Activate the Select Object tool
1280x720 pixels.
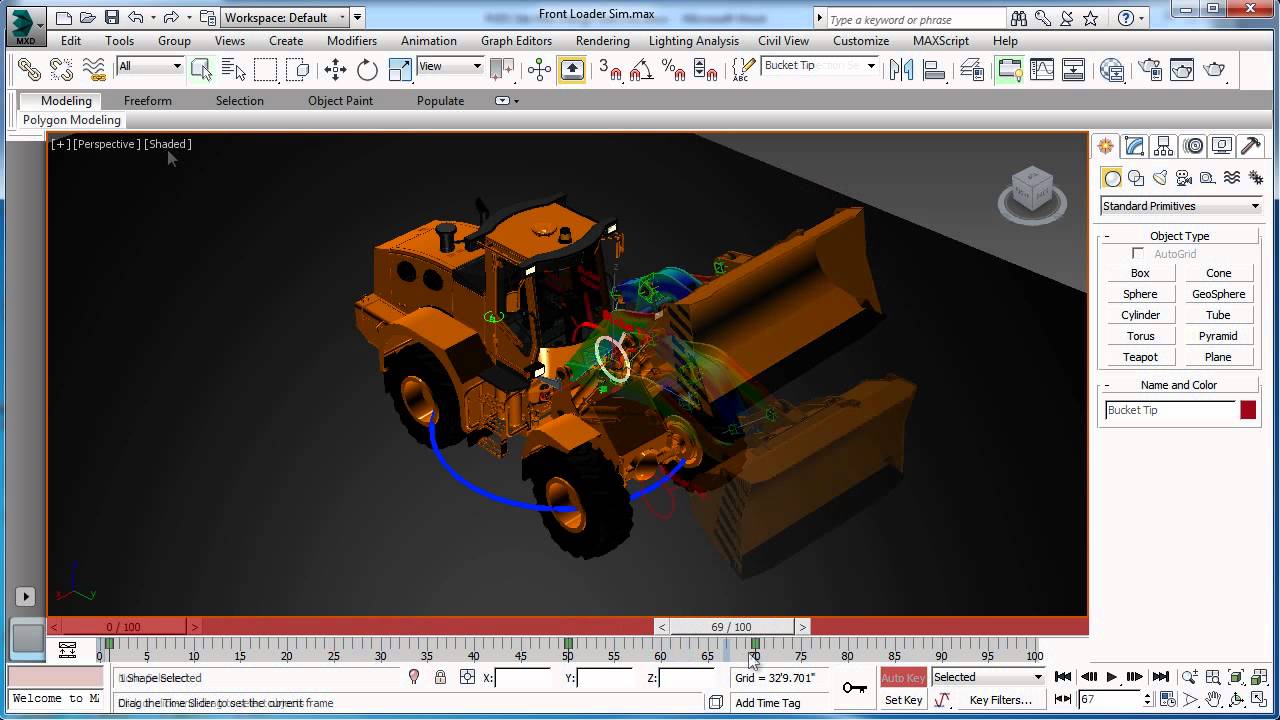coord(201,69)
